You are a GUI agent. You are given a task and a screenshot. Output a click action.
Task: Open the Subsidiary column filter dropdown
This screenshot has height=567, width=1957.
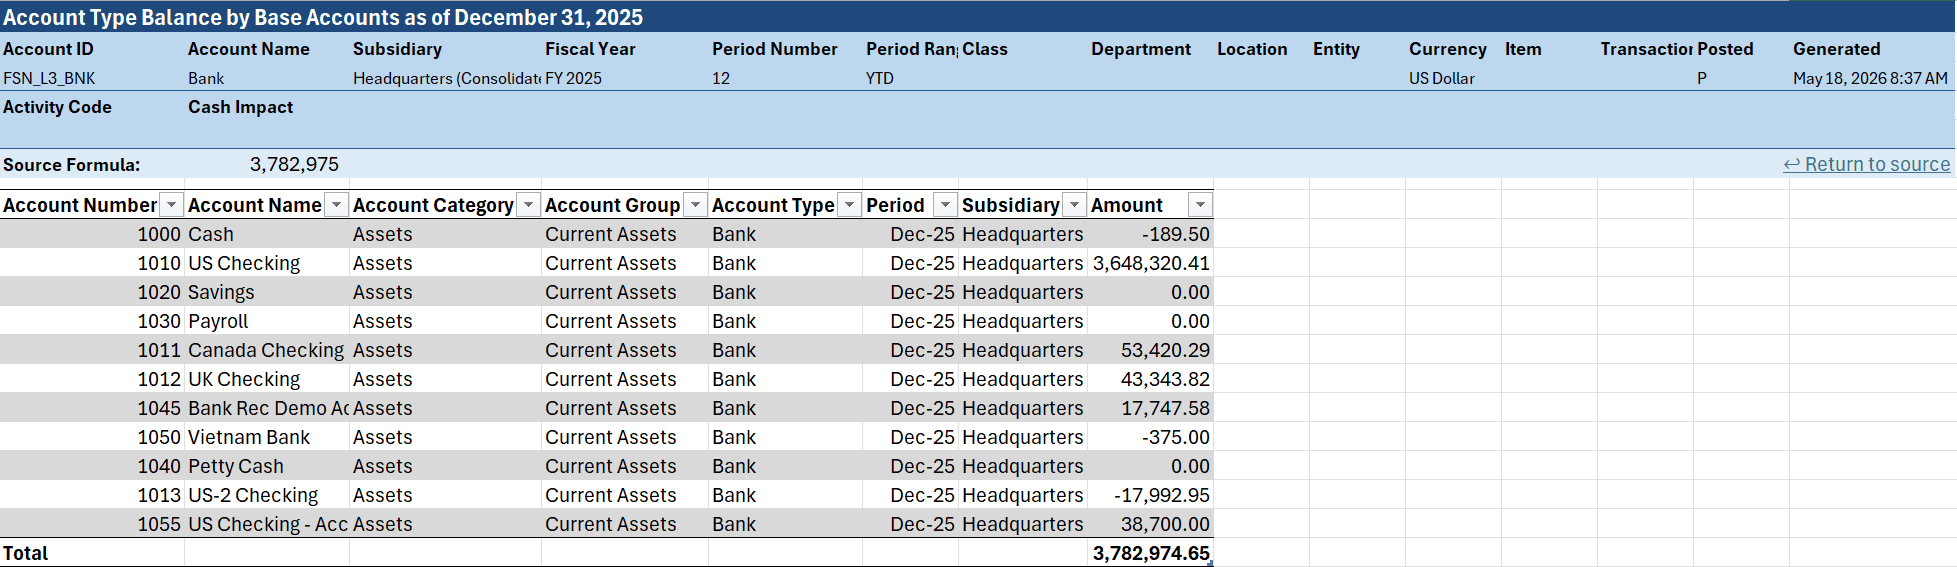point(1075,205)
